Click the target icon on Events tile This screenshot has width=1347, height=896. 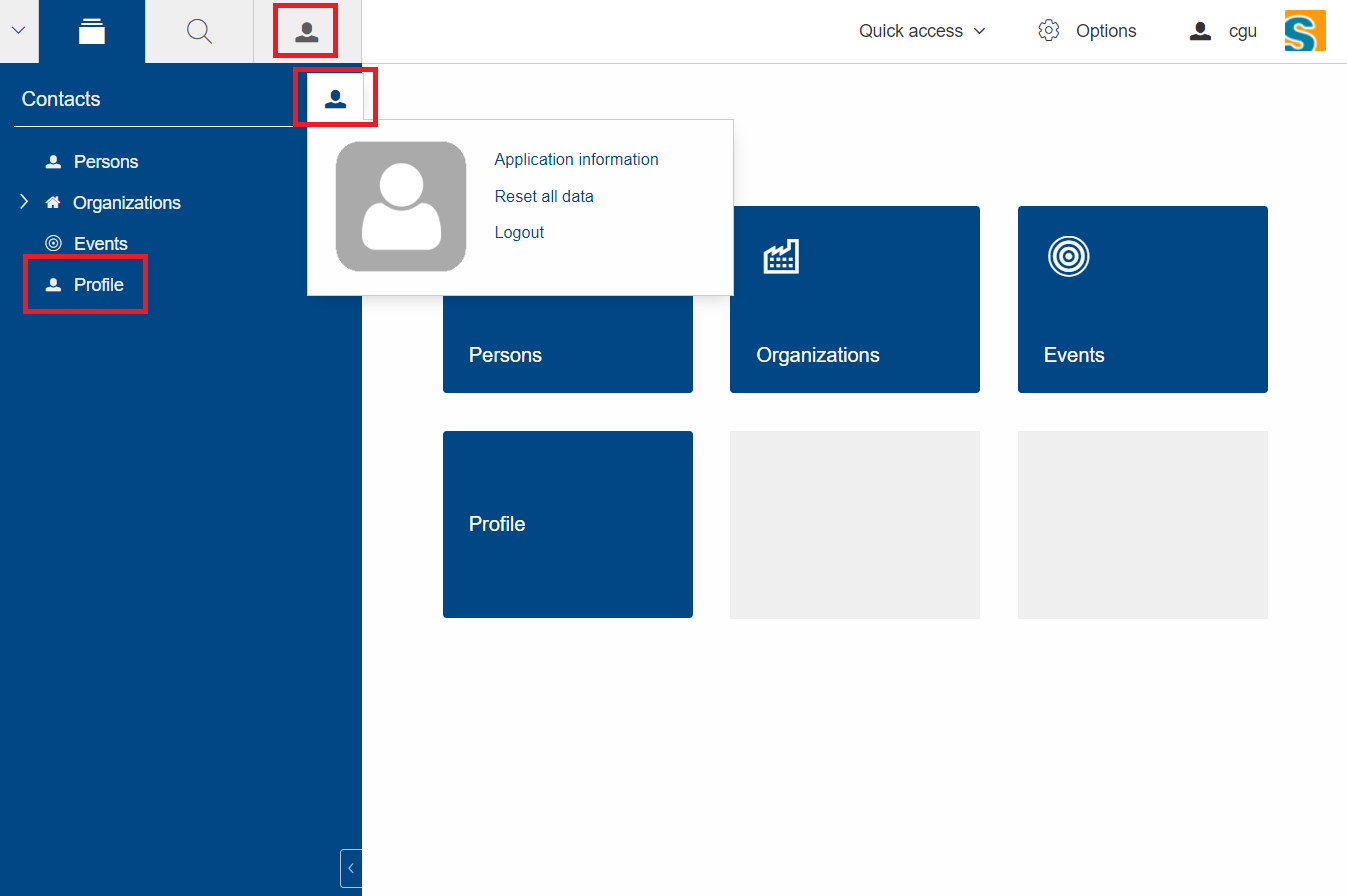click(1068, 256)
